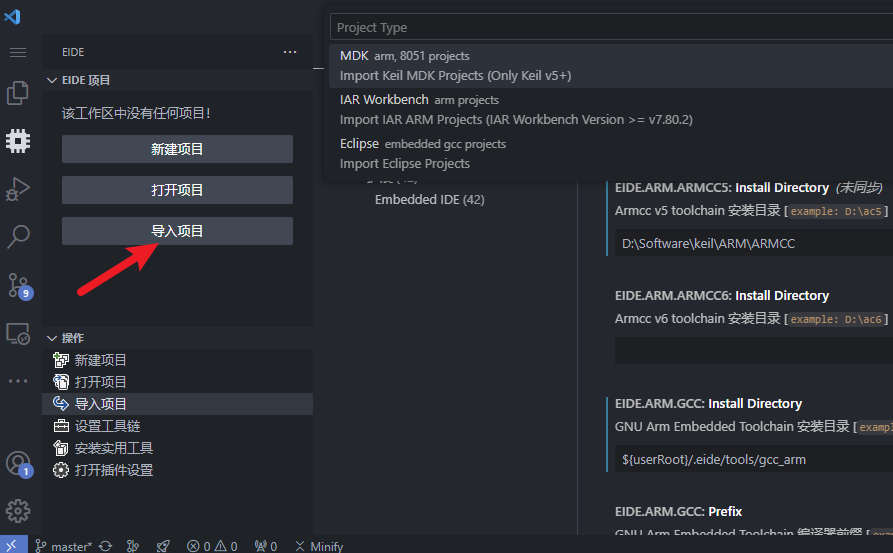Open the Search view in activity bar
This screenshot has height=553, width=893.
pos(17,236)
